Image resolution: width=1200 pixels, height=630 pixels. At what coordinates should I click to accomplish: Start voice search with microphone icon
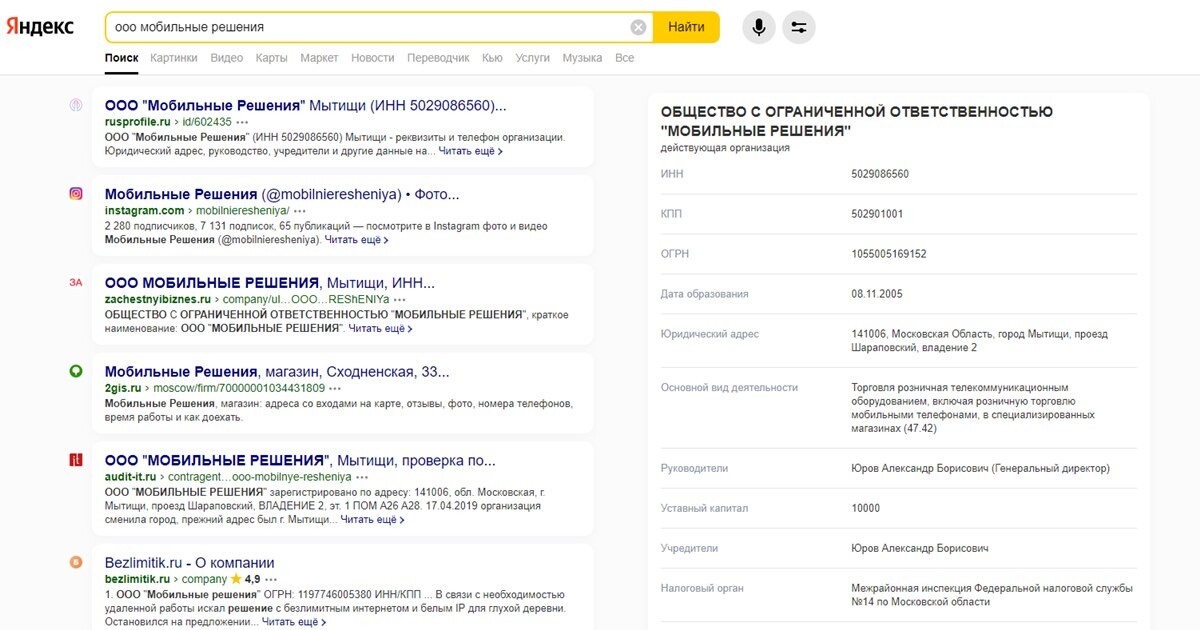click(759, 27)
